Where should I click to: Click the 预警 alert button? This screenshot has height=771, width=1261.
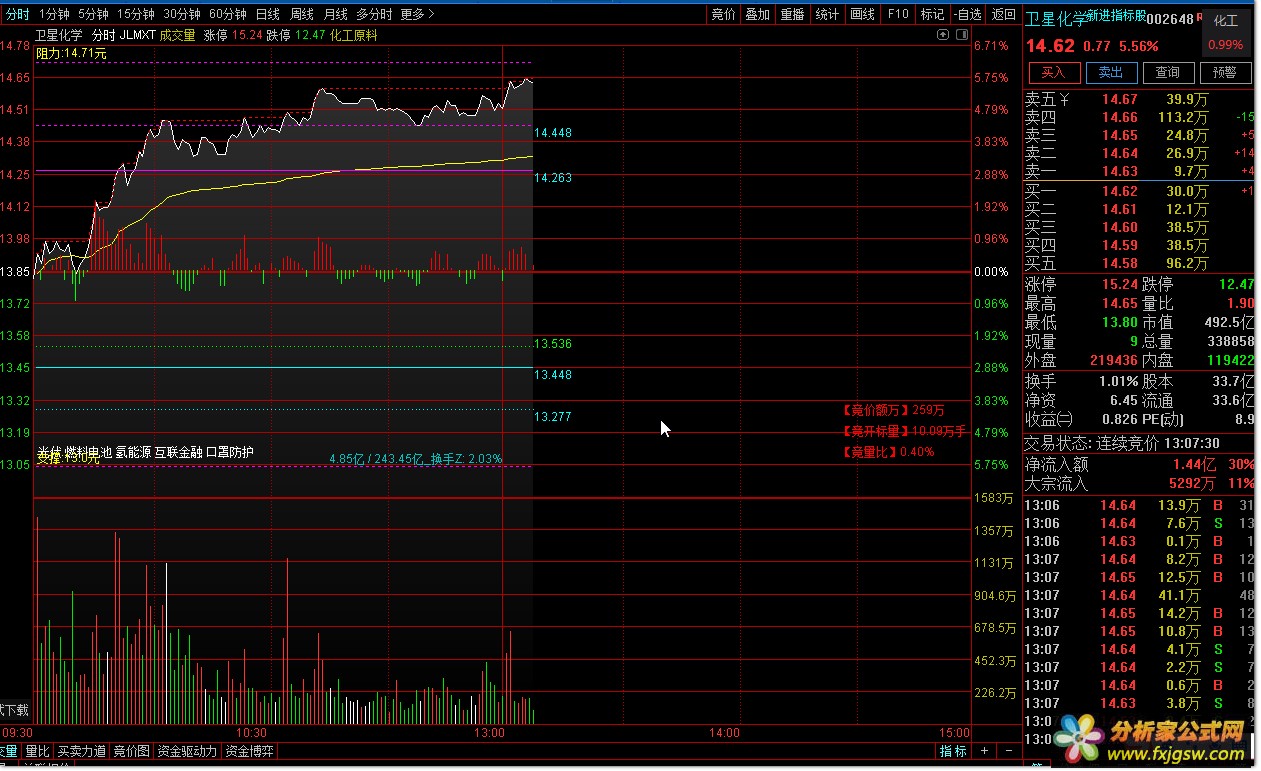tap(1225, 72)
